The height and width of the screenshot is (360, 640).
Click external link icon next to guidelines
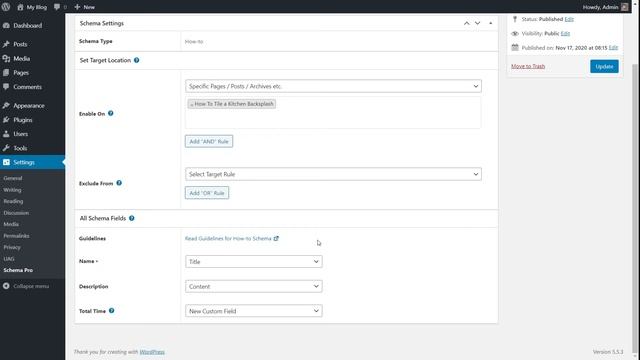[276, 238]
